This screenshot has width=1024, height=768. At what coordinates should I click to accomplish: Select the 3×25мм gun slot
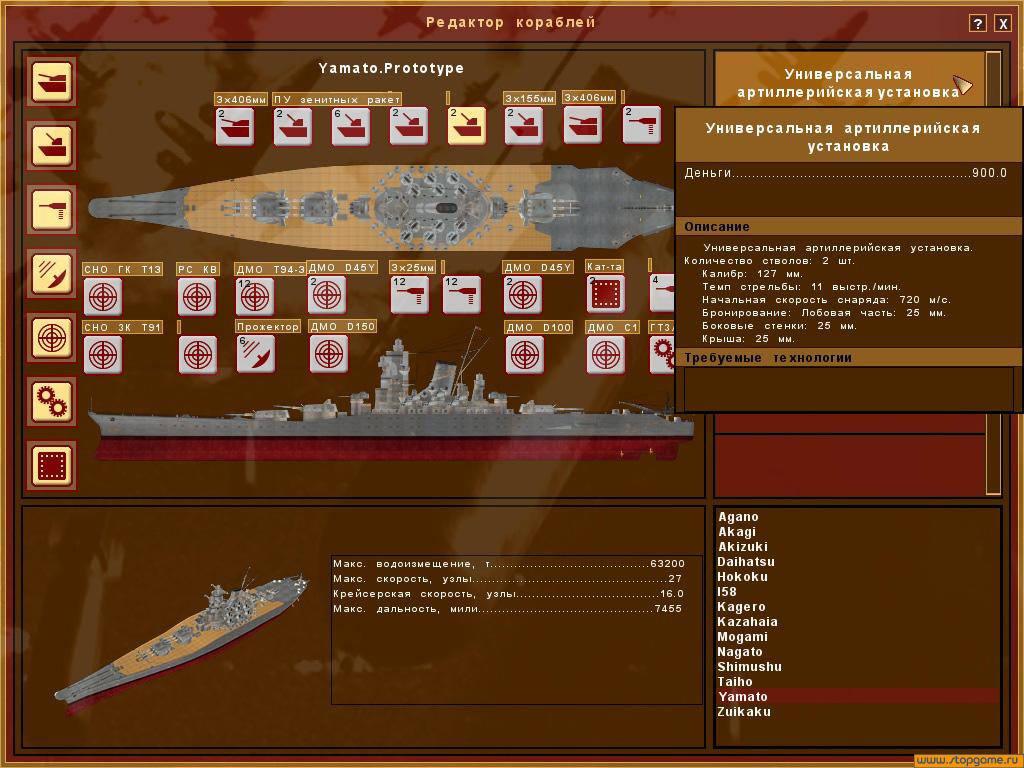point(409,295)
